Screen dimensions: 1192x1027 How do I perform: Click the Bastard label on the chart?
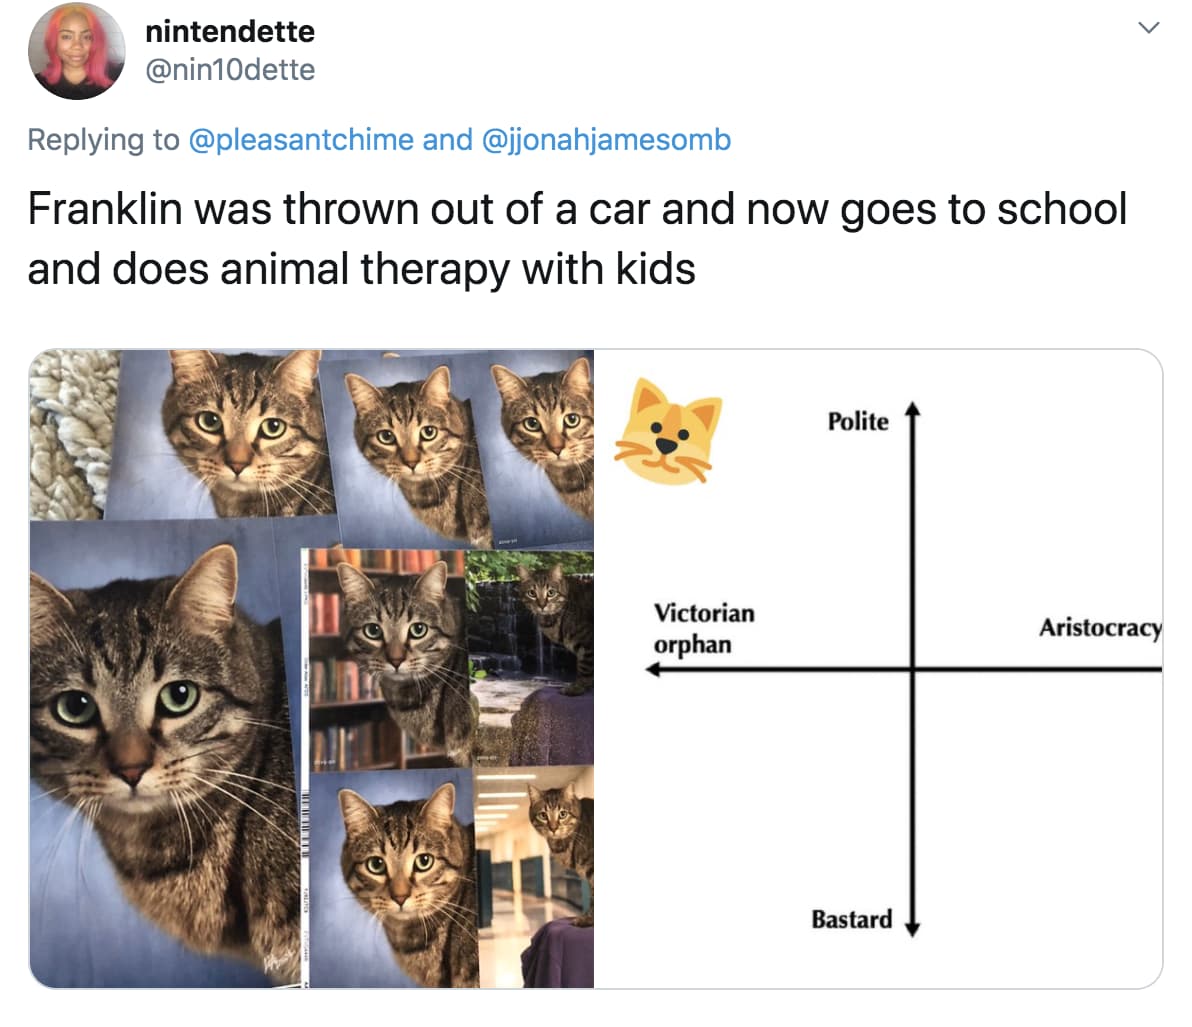click(x=852, y=918)
